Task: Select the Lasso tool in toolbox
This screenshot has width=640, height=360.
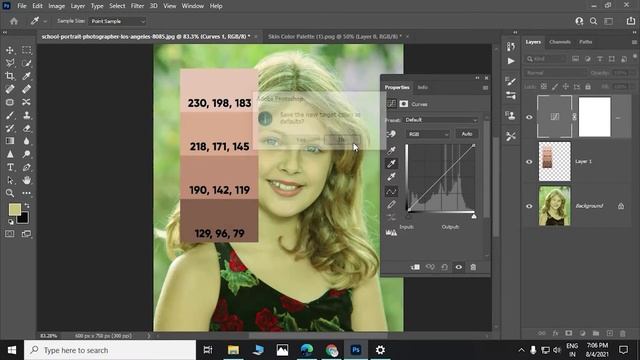Action: (10, 63)
